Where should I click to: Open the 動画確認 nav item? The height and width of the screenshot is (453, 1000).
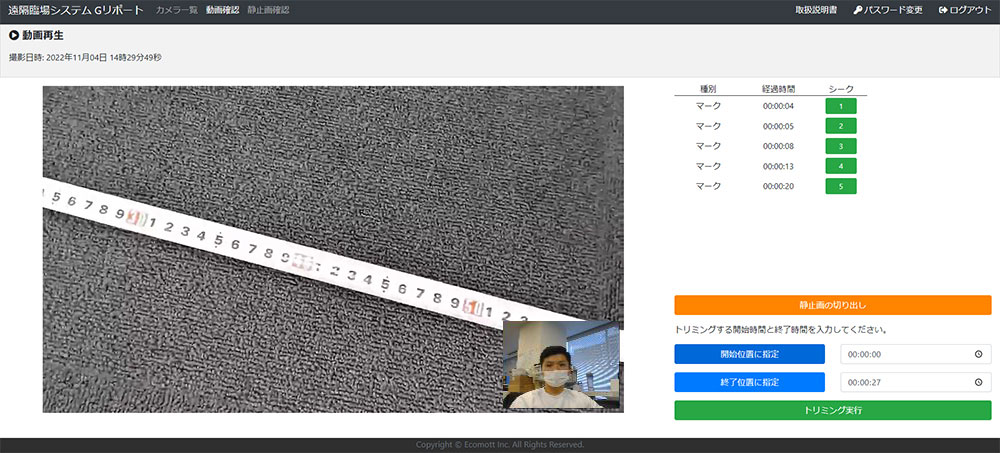tap(223, 10)
